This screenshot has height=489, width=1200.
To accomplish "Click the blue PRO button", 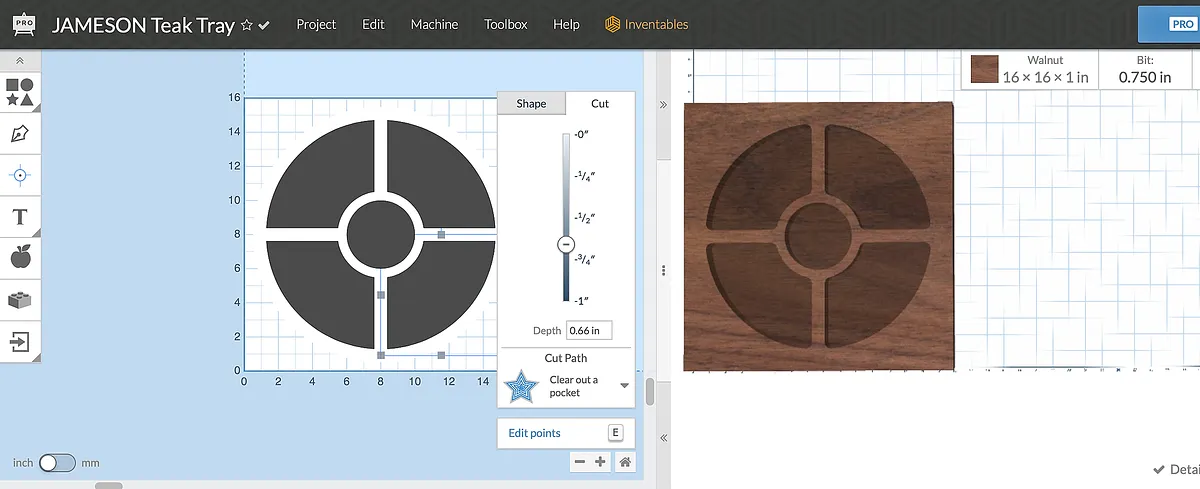I will click(x=1169, y=24).
